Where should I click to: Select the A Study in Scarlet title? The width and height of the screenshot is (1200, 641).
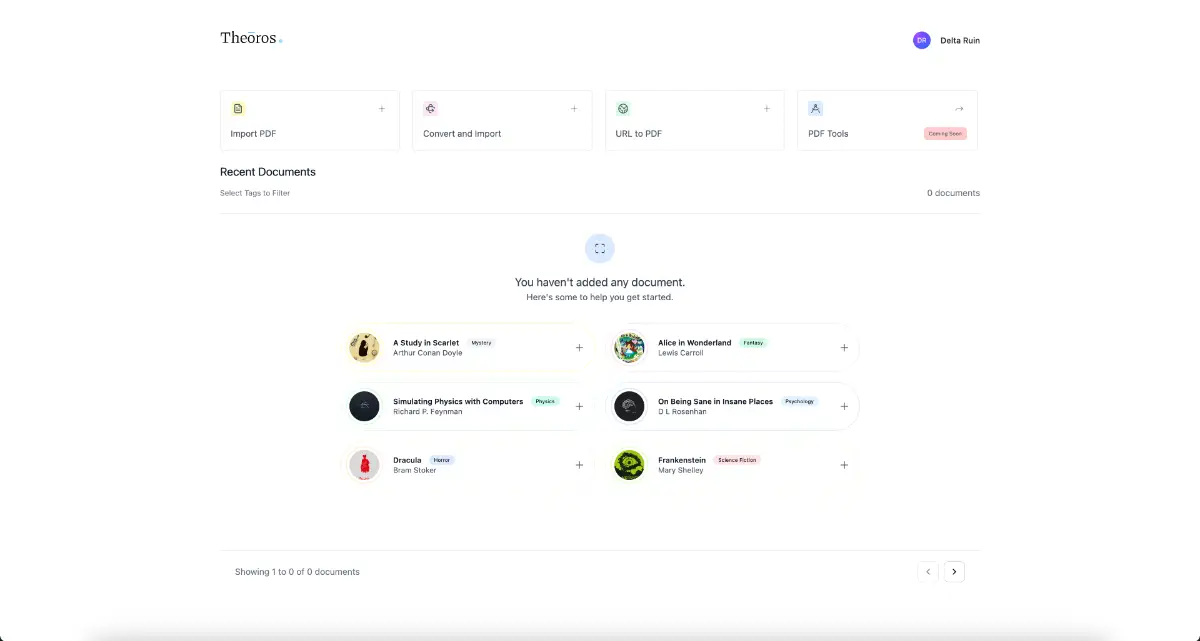426,343
